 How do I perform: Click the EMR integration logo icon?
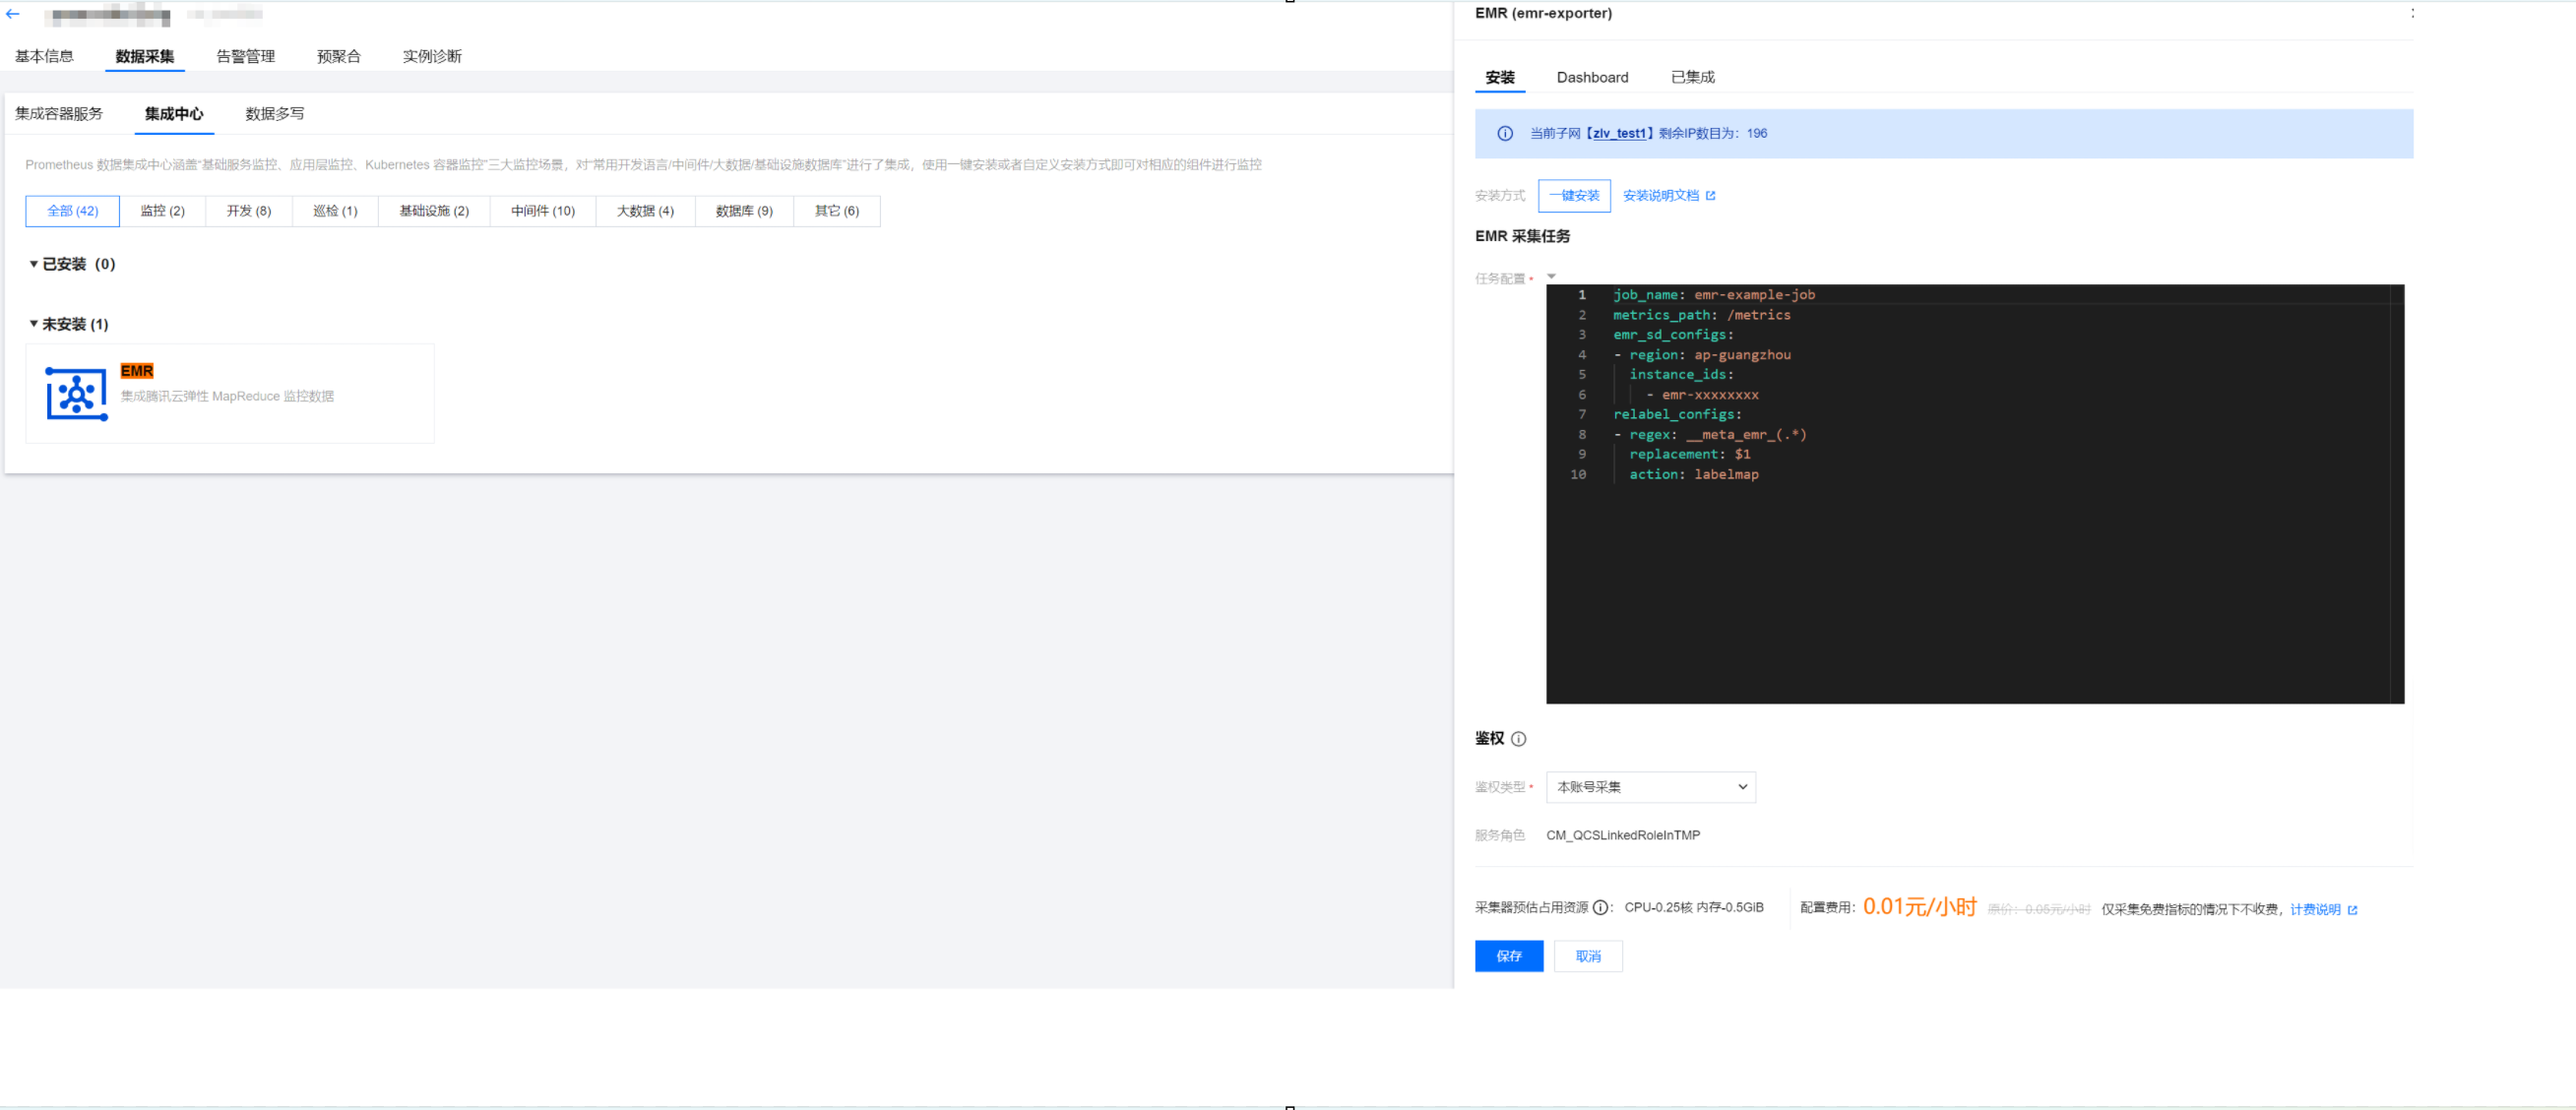76,394
